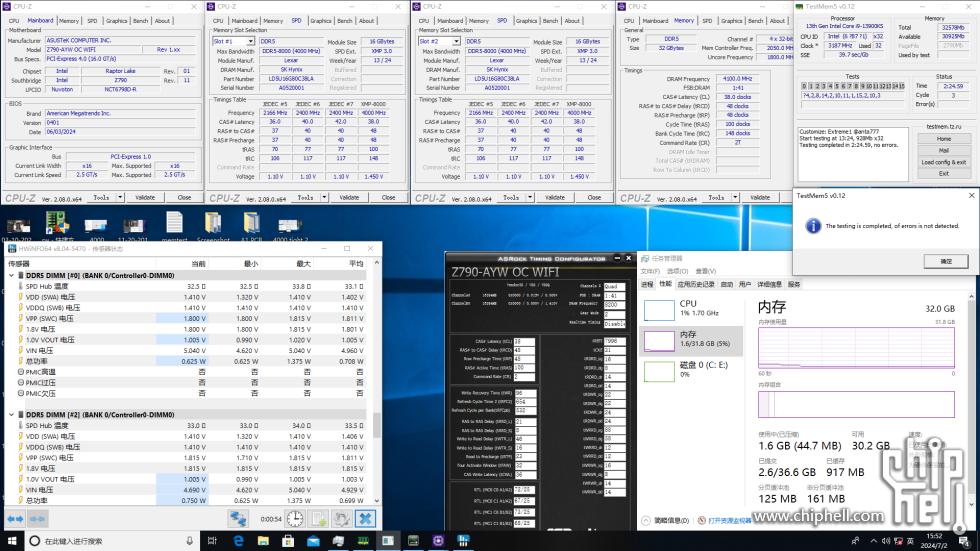The width and height of the screenshot is (980, 551).
Task: Open Microsoft Edge from the taskbar
Action: coord(238,540)
